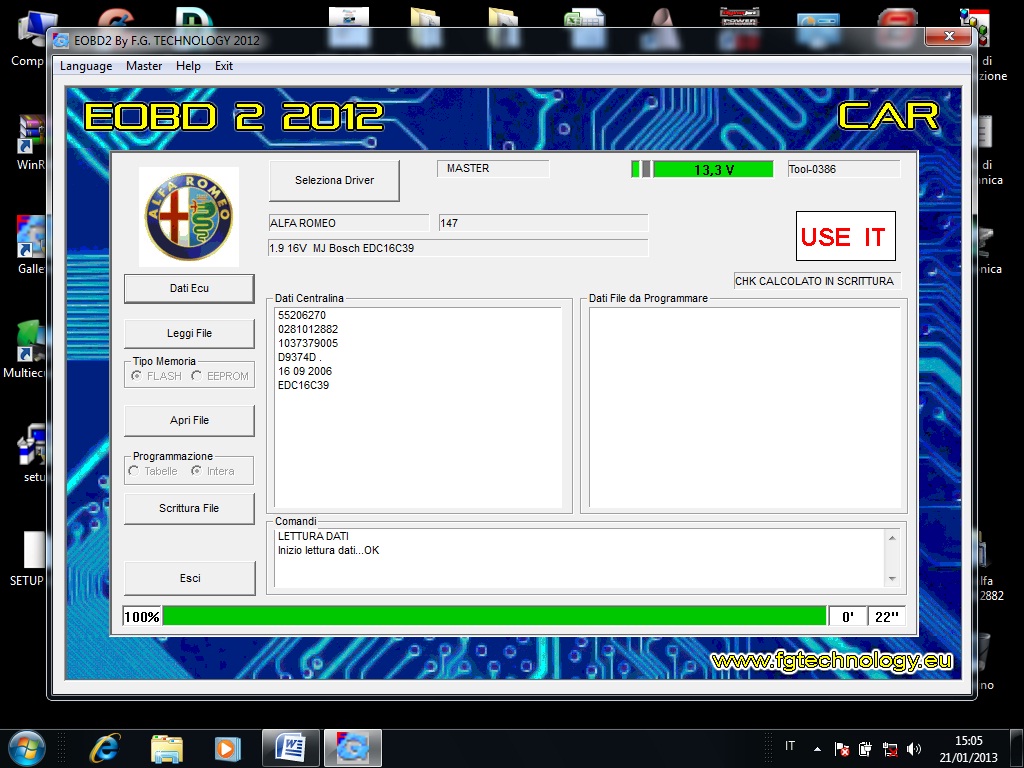Open the Language menu
This screenshot has width=1024, height=768.
86,66
